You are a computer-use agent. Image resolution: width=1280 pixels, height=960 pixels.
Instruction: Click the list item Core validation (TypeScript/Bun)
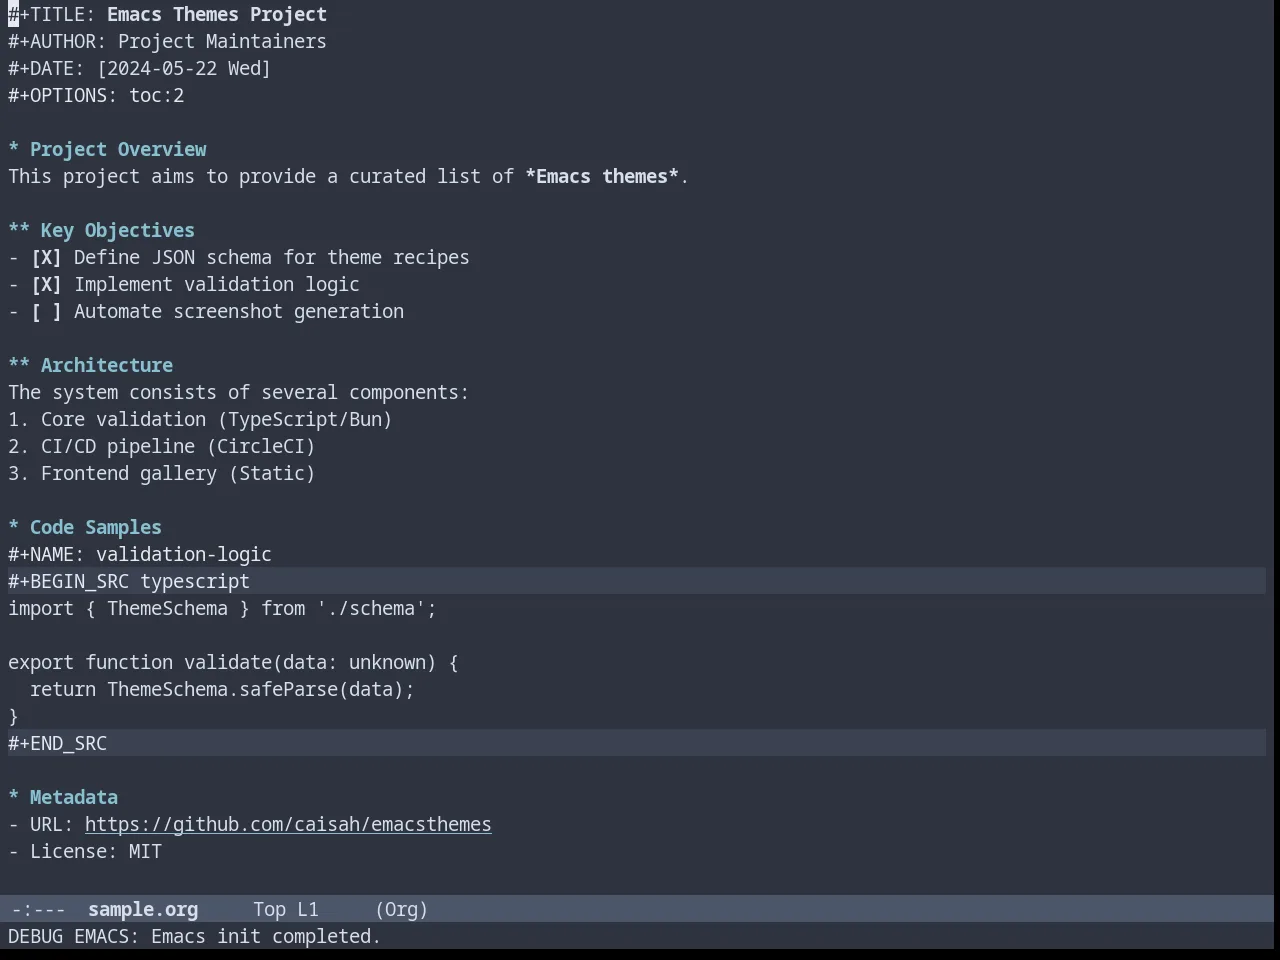pos(200,420)
